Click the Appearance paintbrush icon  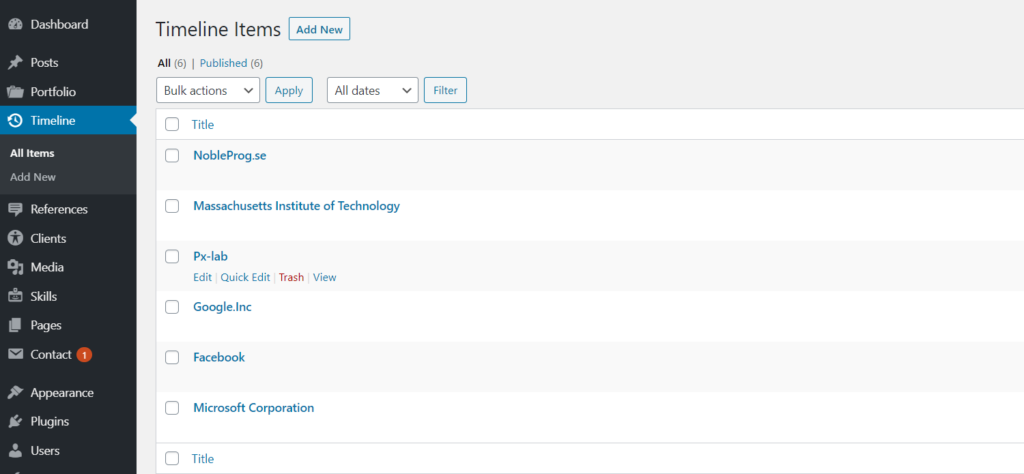point(15,393)
